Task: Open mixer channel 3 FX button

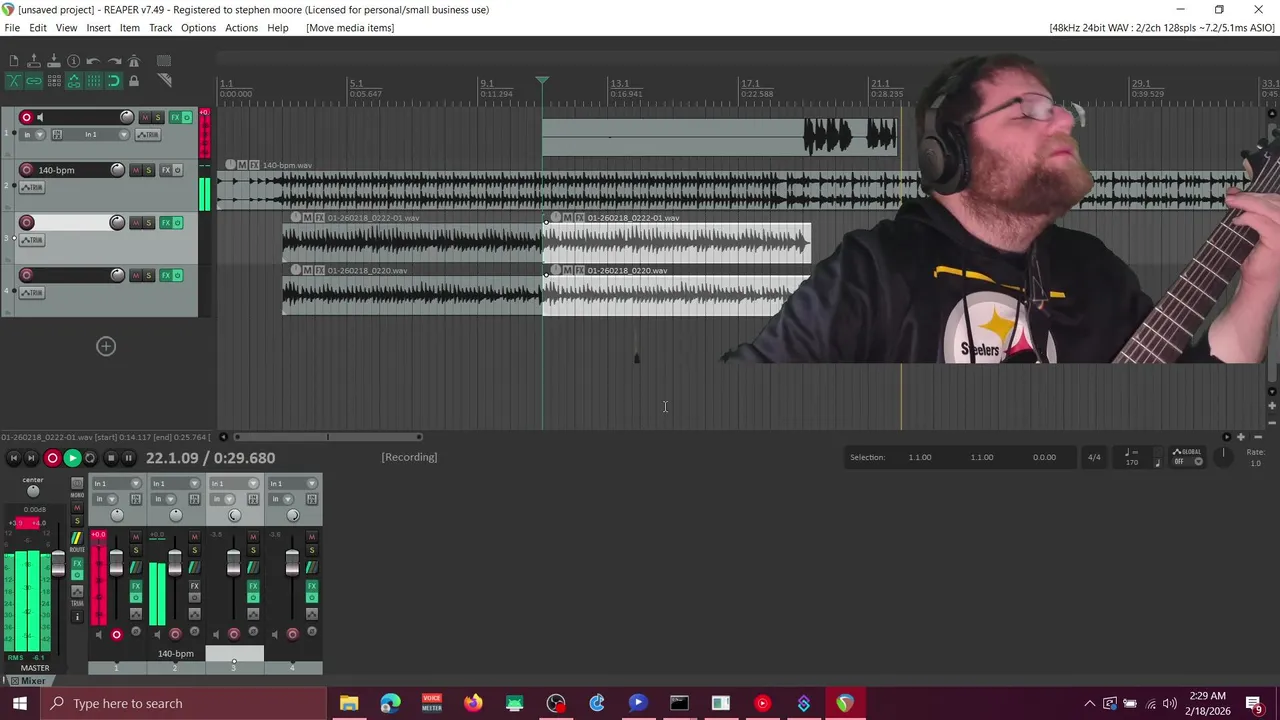Action: (x=253, y=586)
